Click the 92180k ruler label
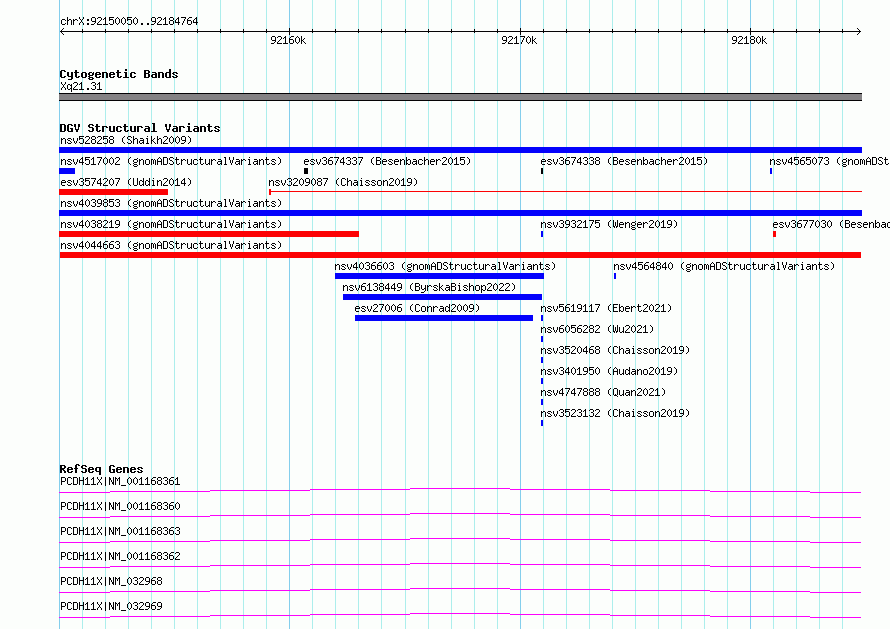The height and width of the screenshot is (629, 890). coord(749,40)
